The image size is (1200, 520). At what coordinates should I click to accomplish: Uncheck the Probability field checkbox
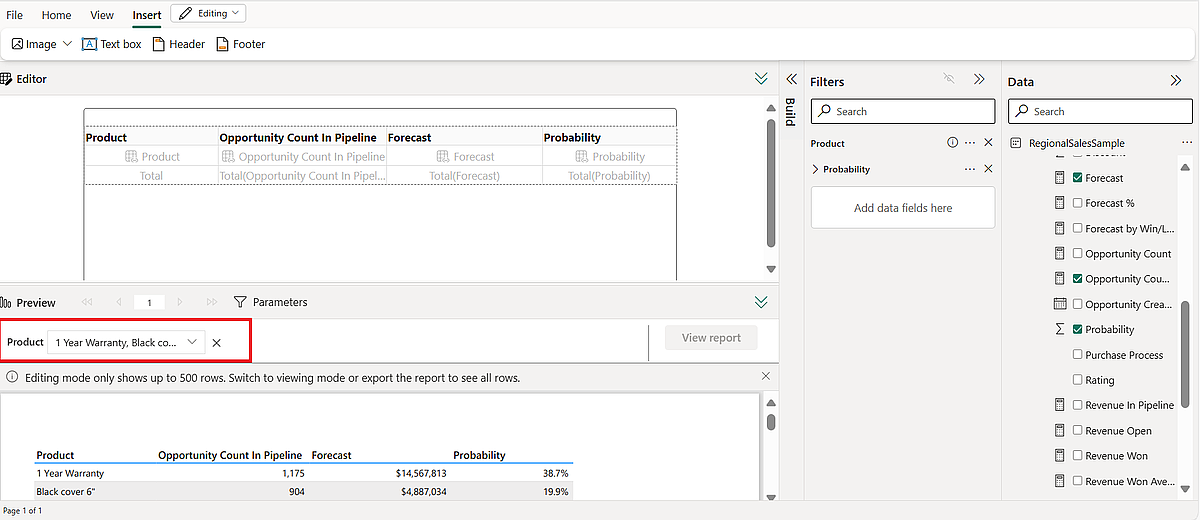point(1077,329)
